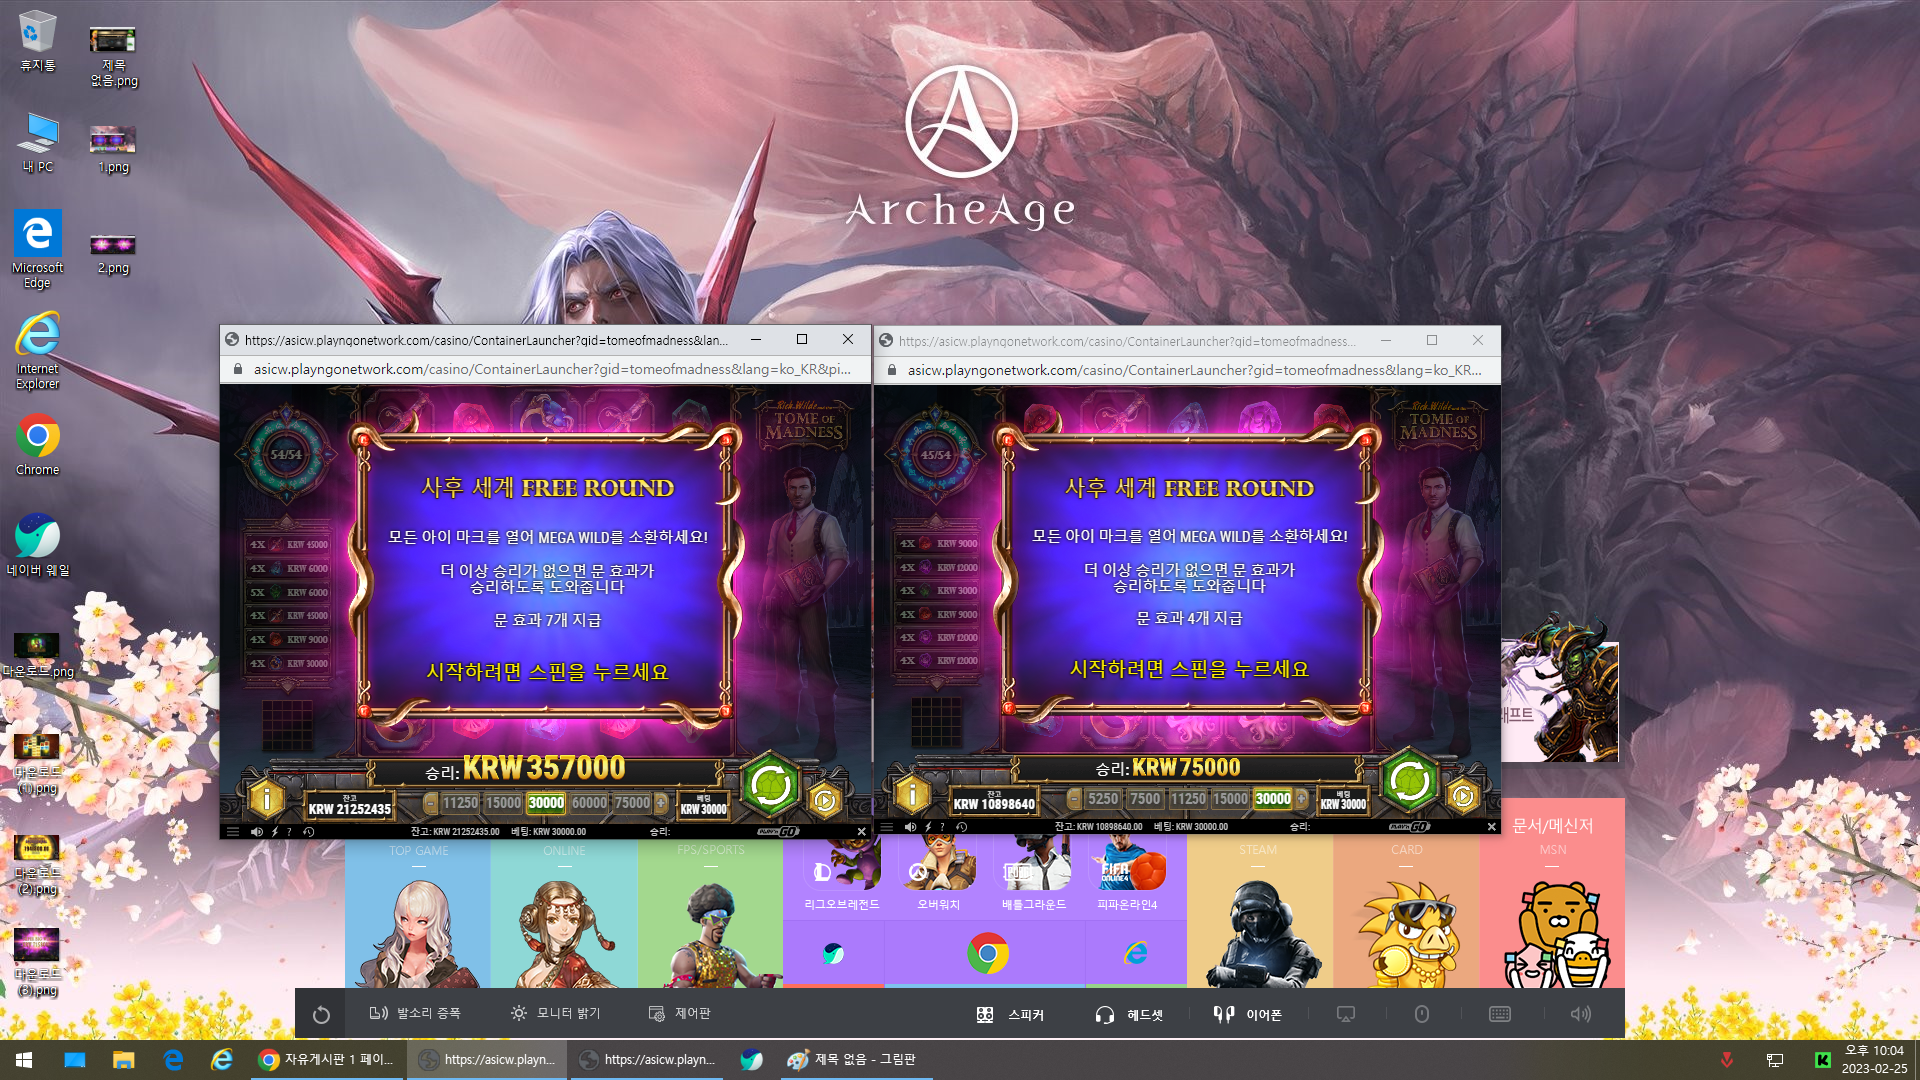The height and width of the screenshot is (1080, 1920).
Task: Open Internet Explorer from purple launcher panel
Action: pyautogui.click(x=1136, y=953)
